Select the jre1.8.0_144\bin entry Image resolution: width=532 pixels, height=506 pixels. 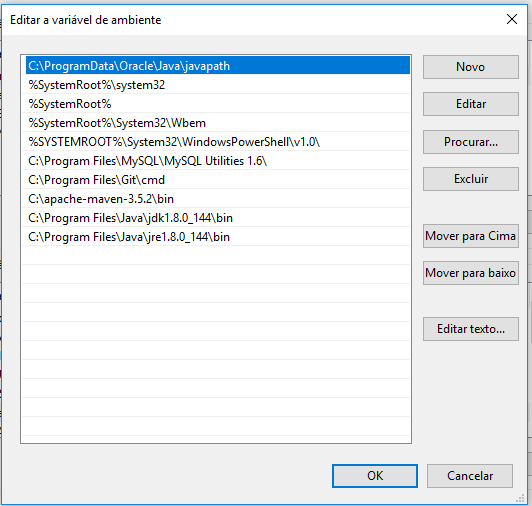[218, 237]
